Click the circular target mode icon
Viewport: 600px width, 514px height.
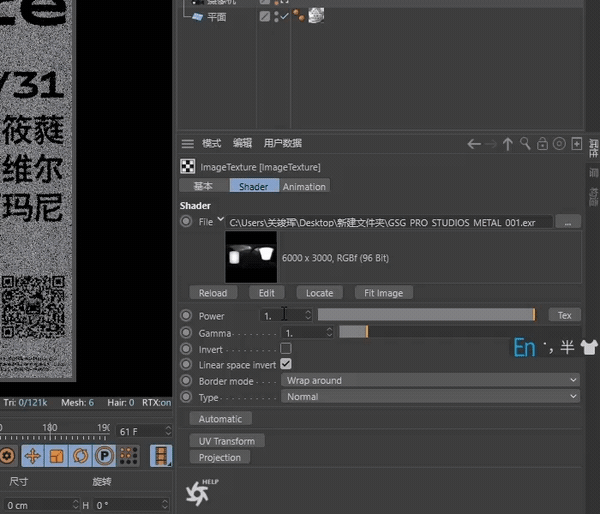[559, 144]
